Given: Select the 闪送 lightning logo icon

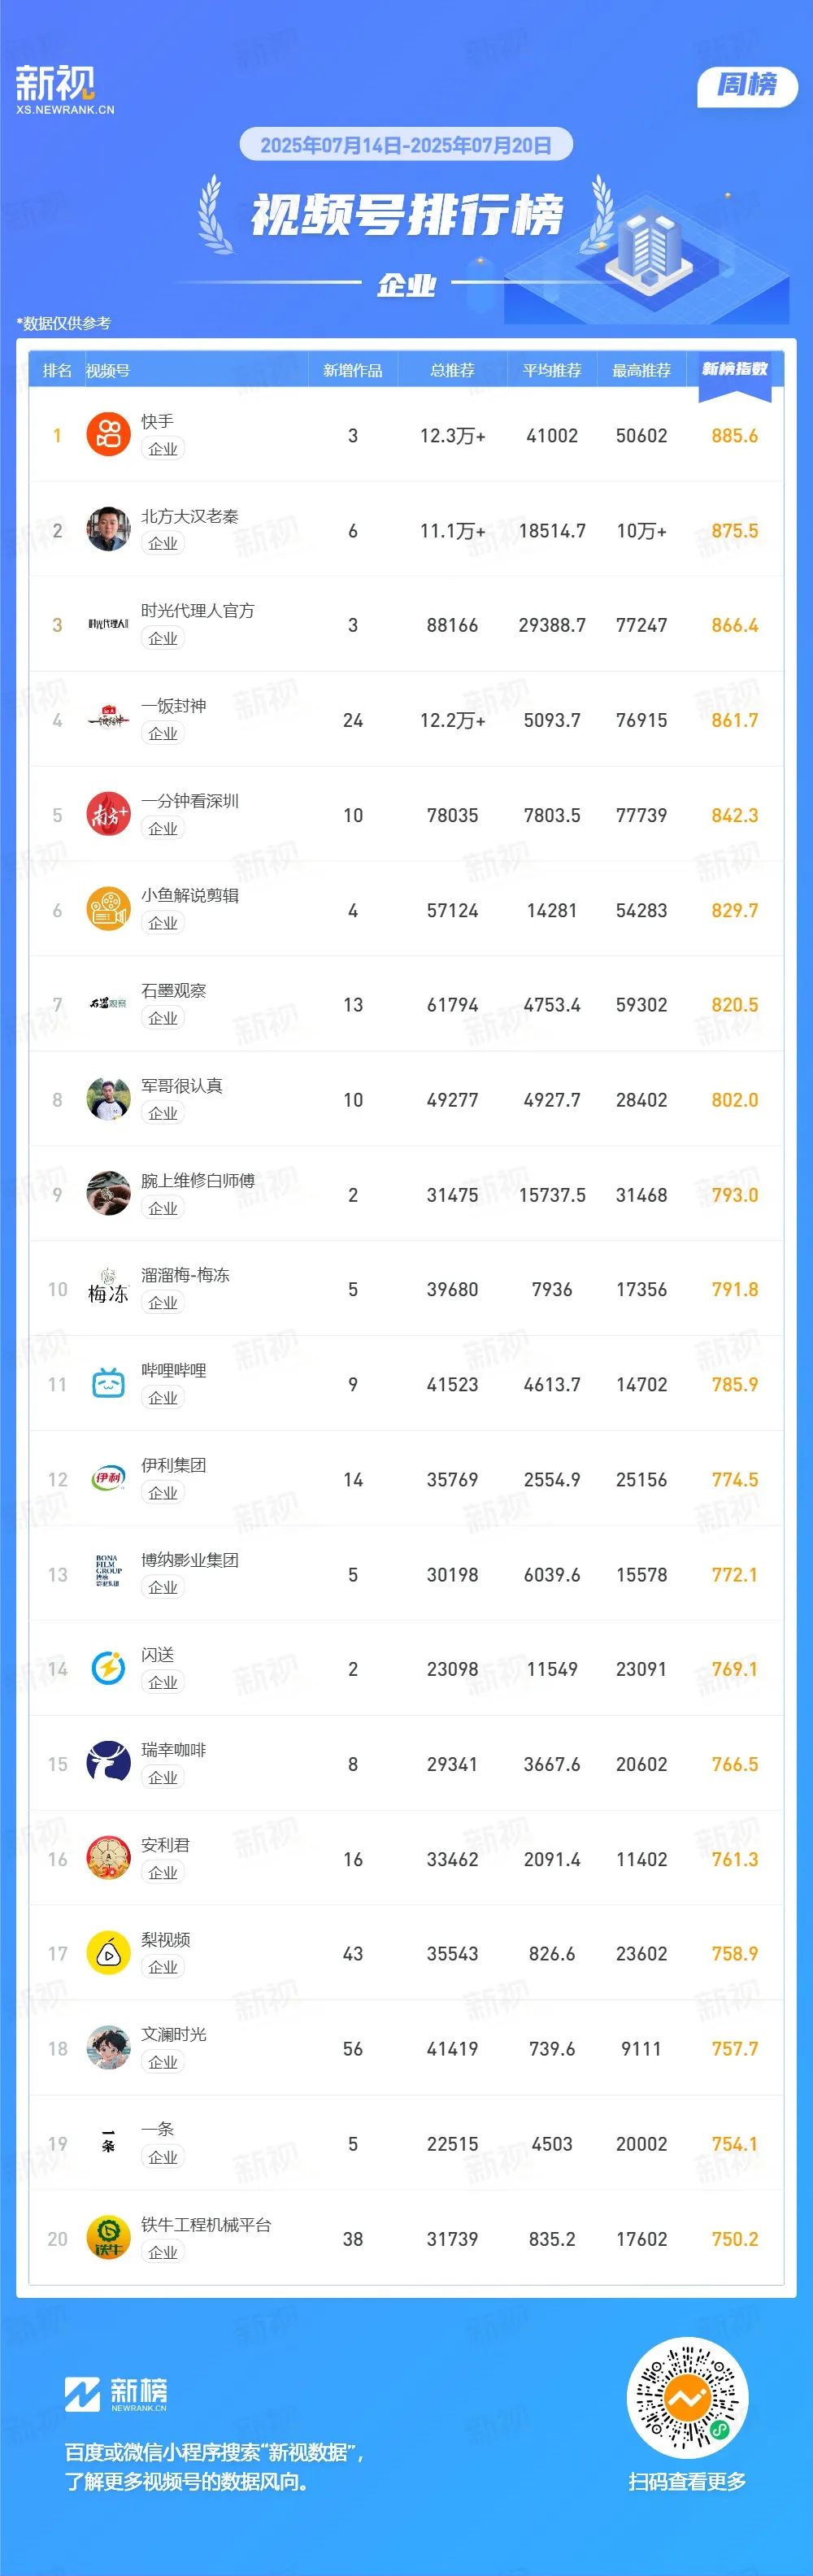Looking at the screenshot, I should (x=108, y=1669).
